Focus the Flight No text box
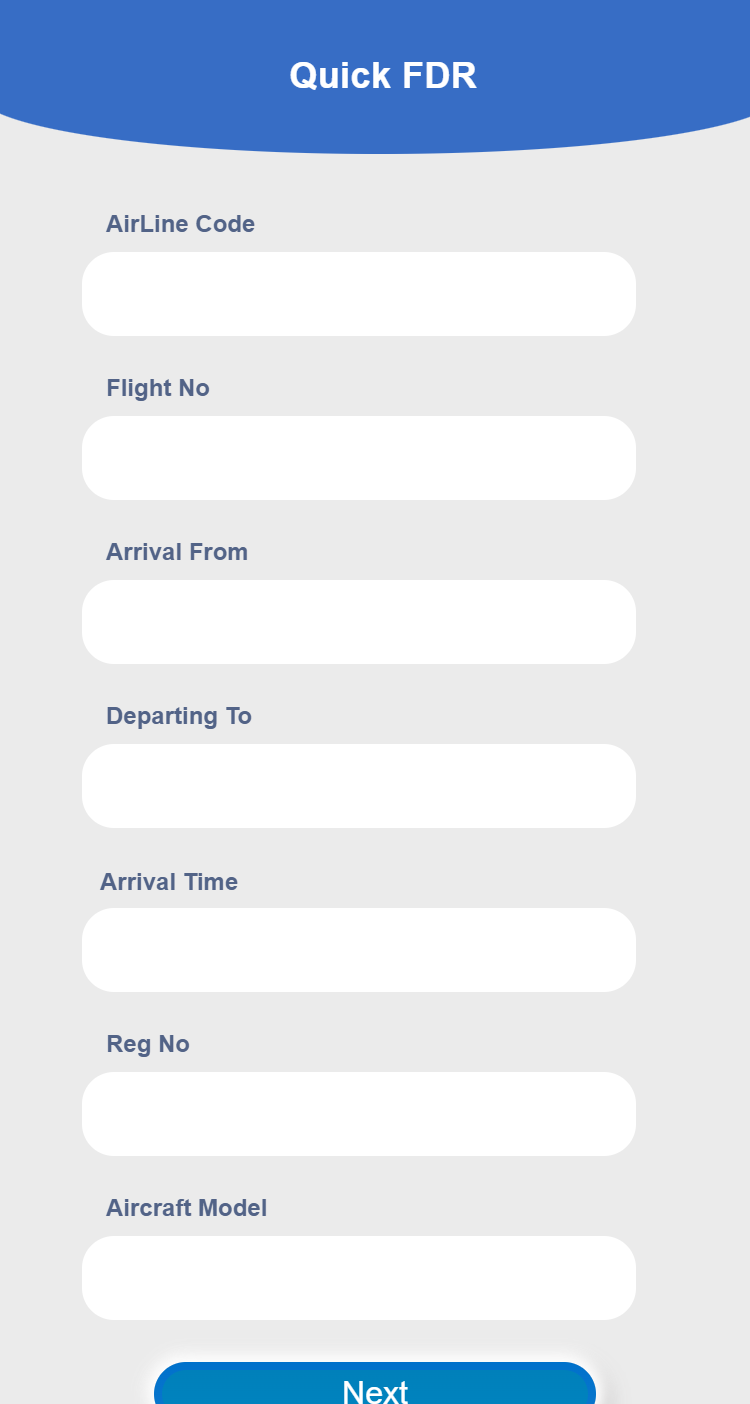This screenshot has height=1404, width=750. pos(358,458)
